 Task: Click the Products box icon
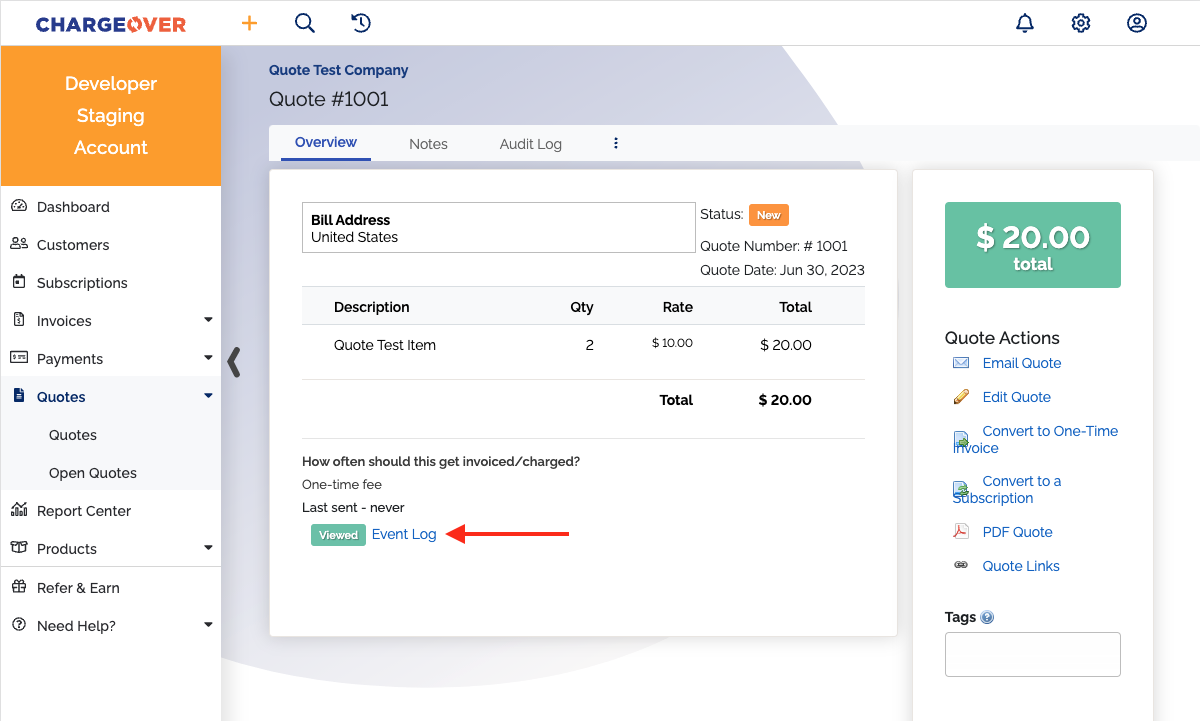19,548
